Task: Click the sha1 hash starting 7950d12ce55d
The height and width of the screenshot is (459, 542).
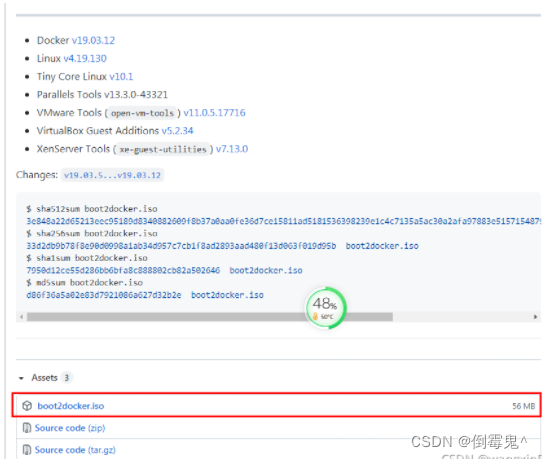Action: 123,270
